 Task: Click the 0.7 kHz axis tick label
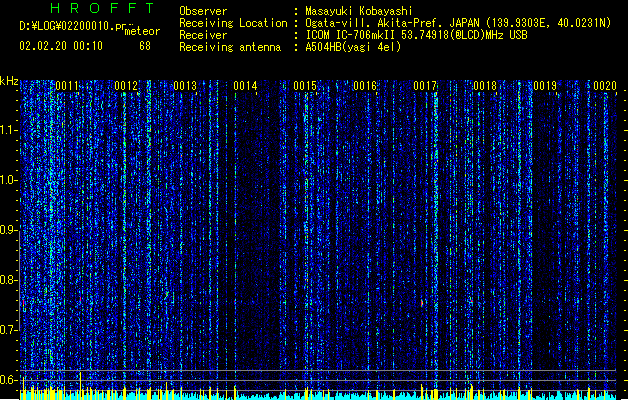pos(8,330)
